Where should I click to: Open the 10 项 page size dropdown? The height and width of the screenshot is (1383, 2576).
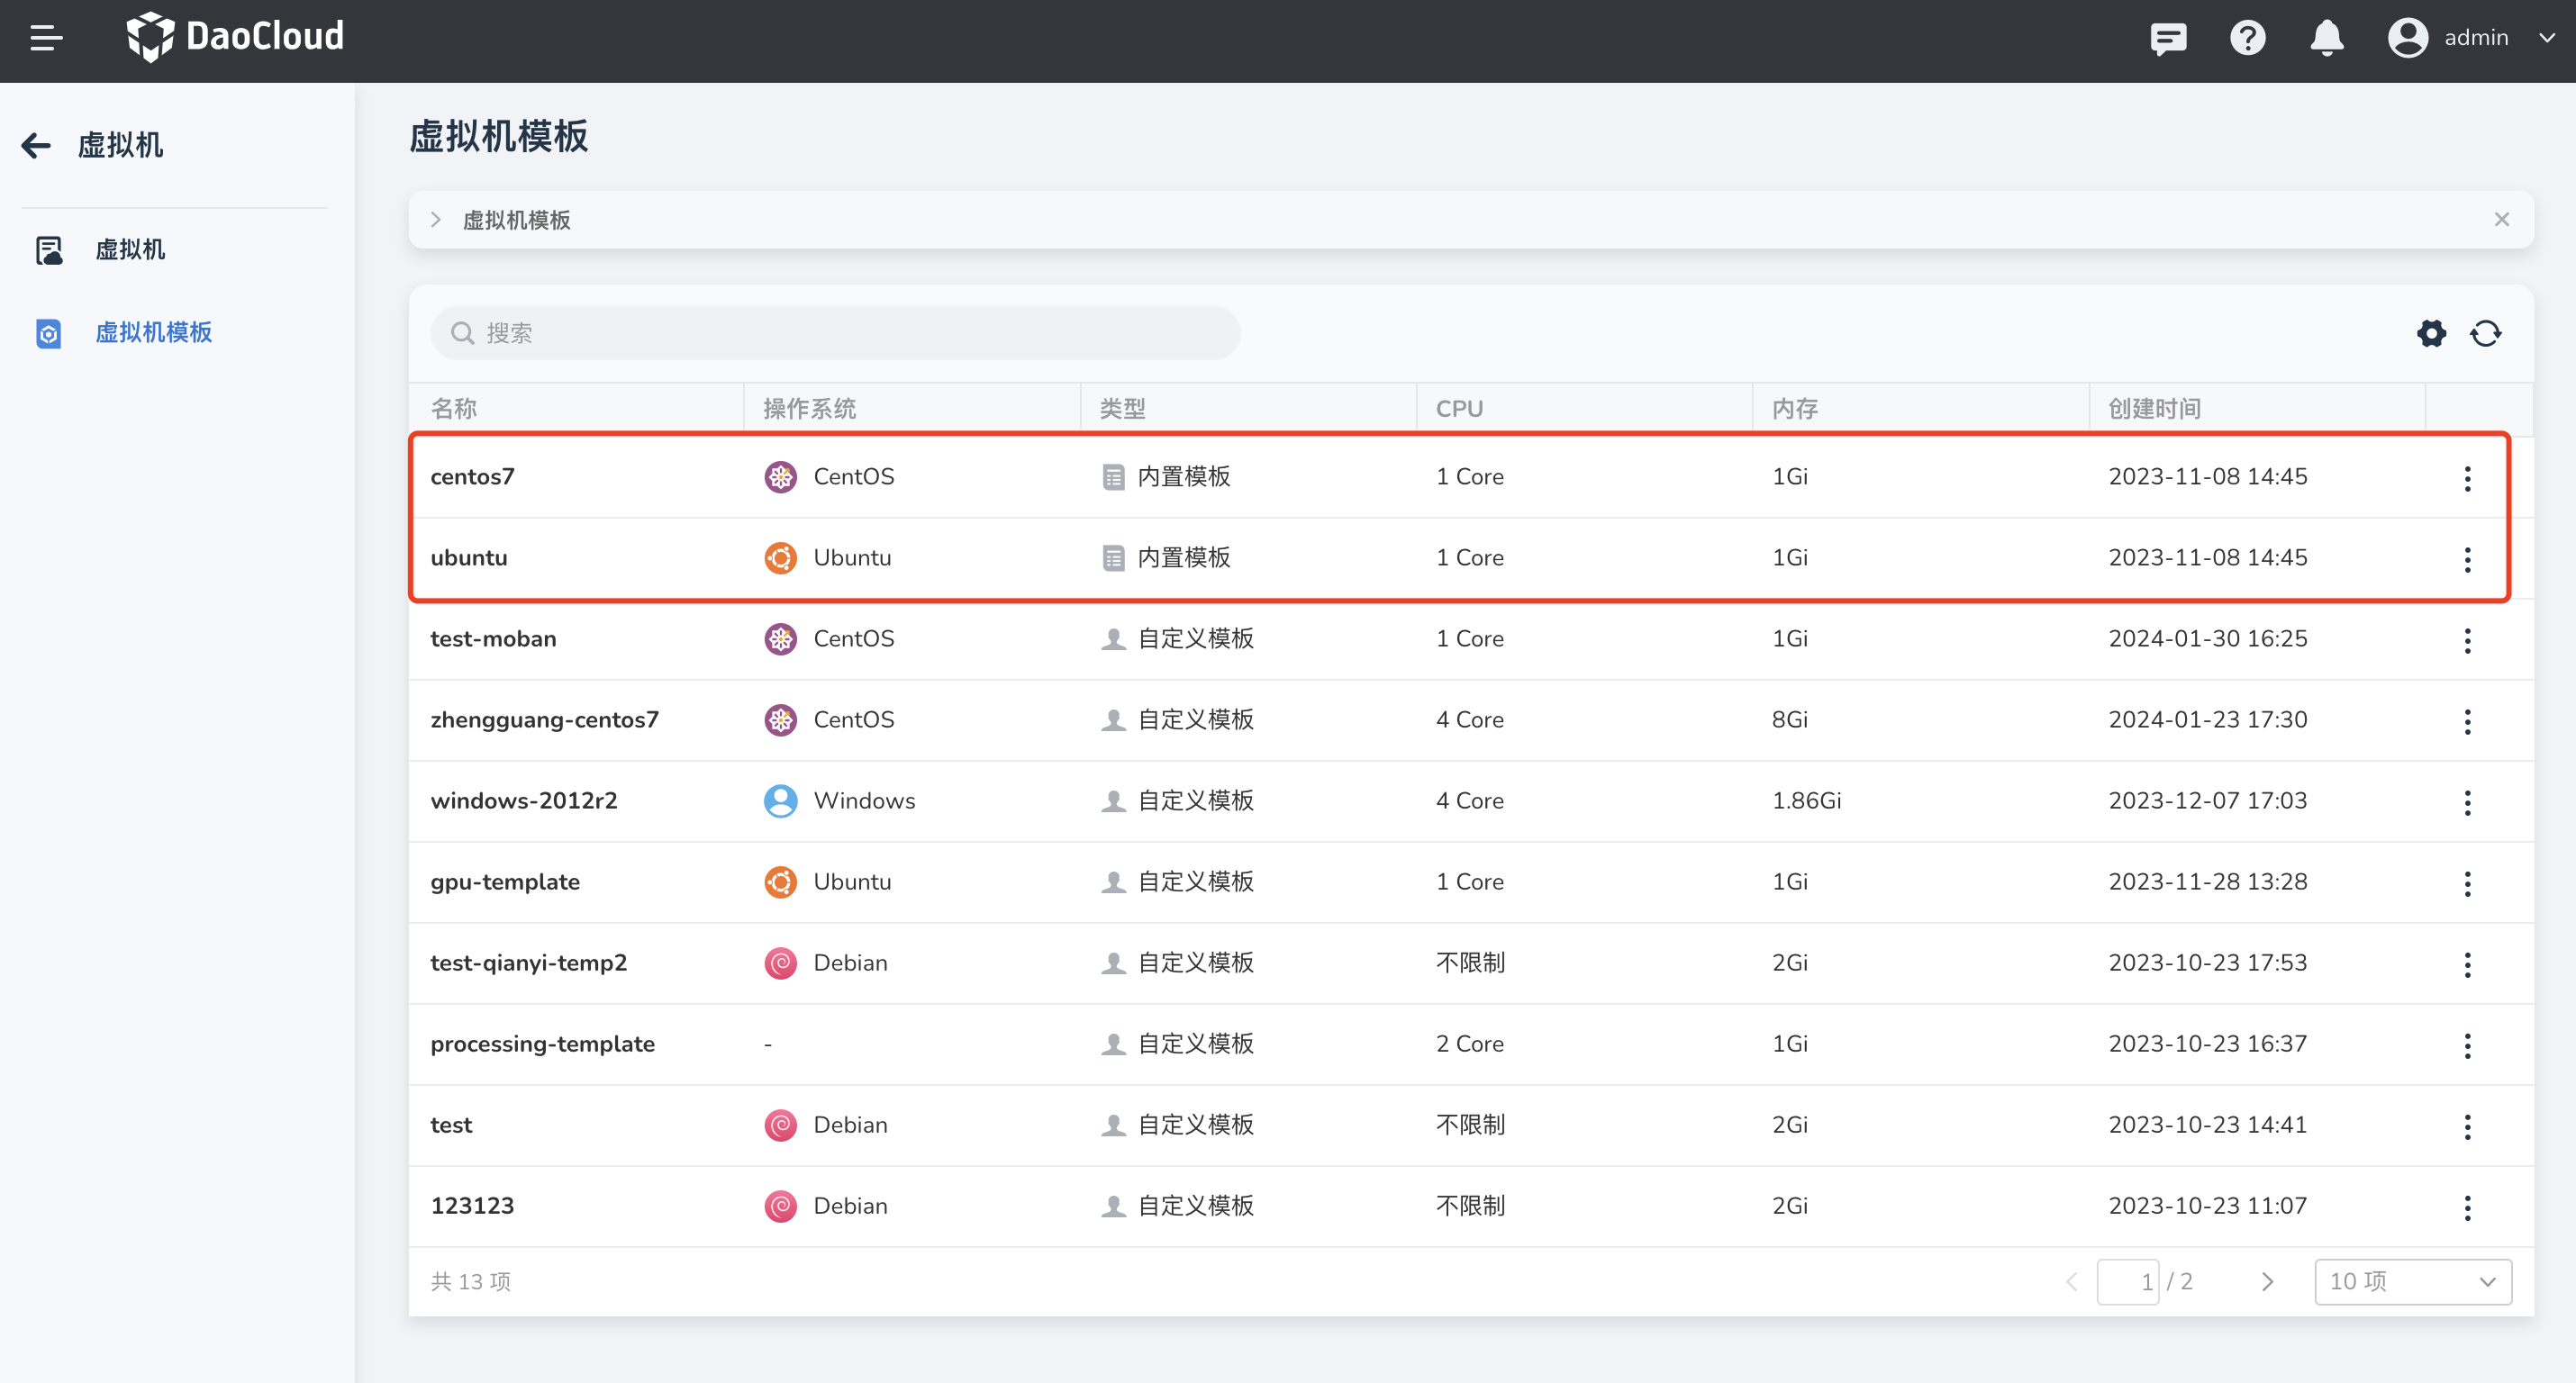click(x=2412, y=1281)
